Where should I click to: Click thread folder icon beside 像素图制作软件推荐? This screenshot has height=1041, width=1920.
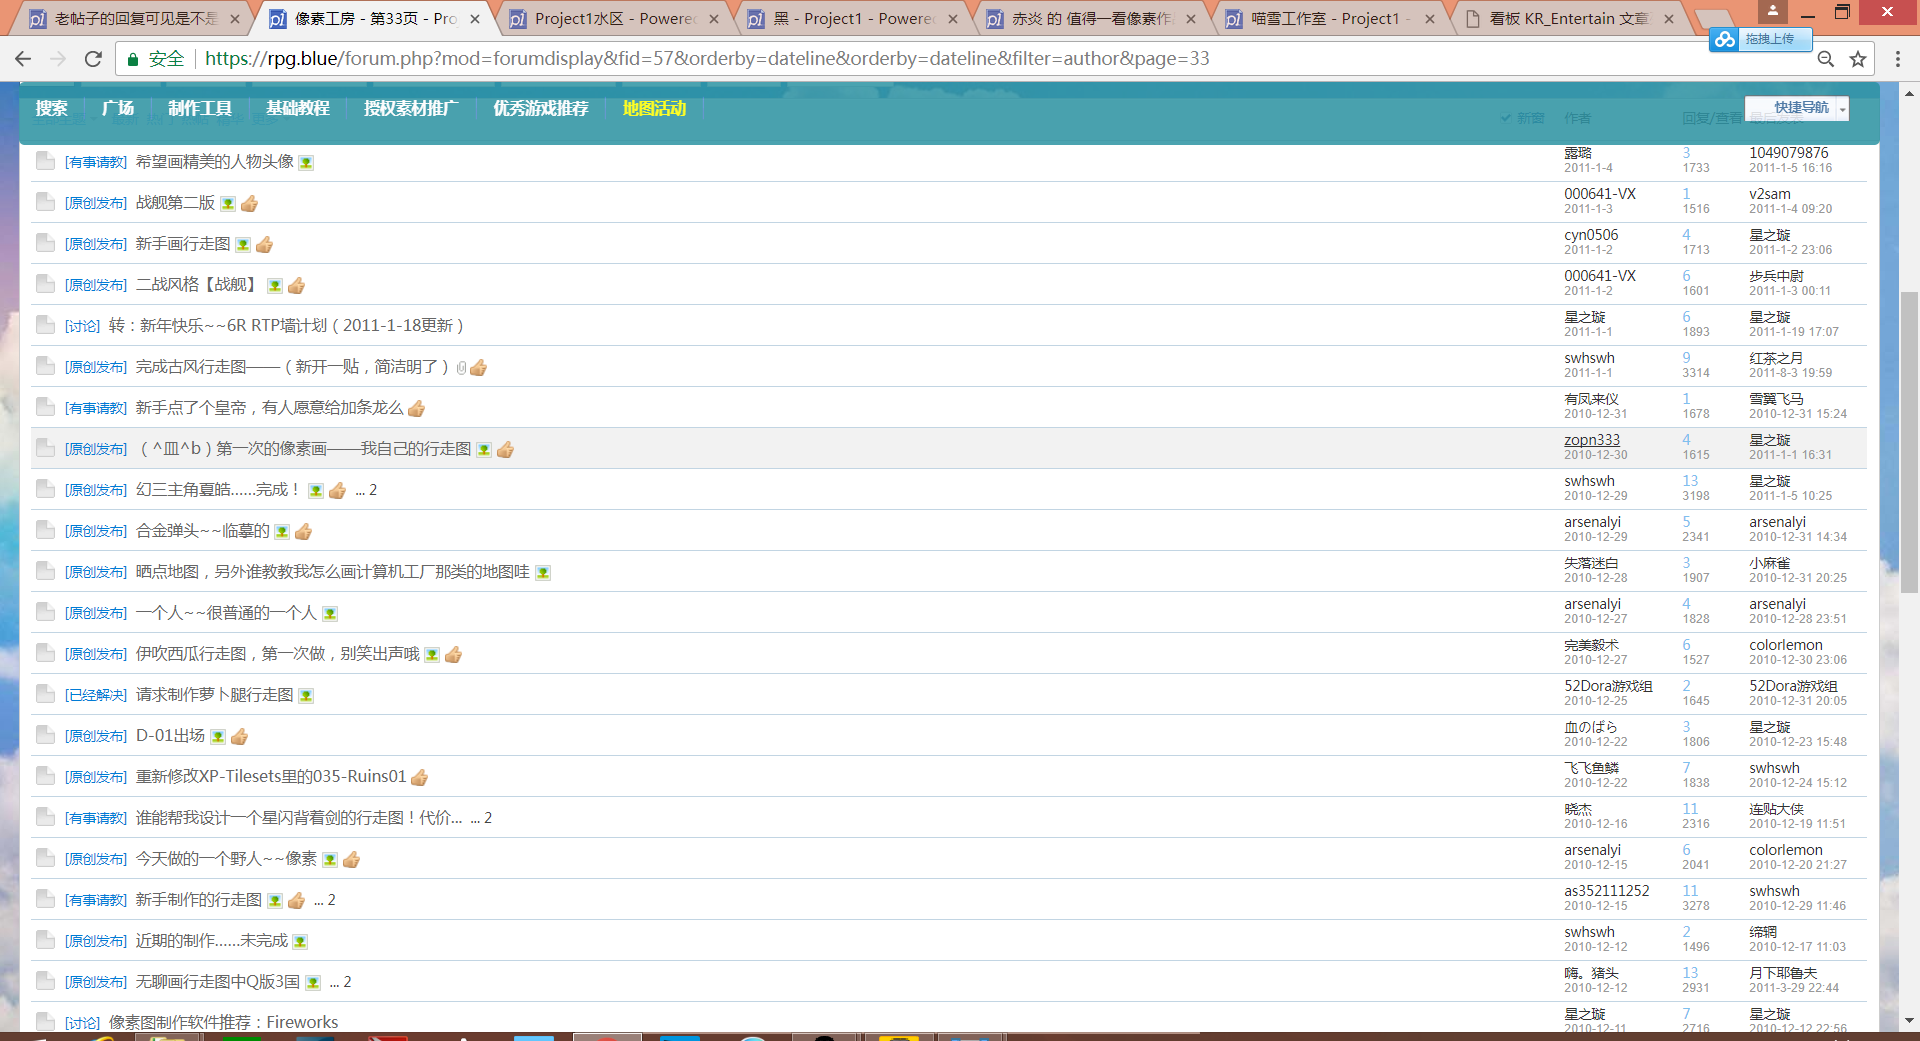pyautogui.click(x=45, y=1022)
